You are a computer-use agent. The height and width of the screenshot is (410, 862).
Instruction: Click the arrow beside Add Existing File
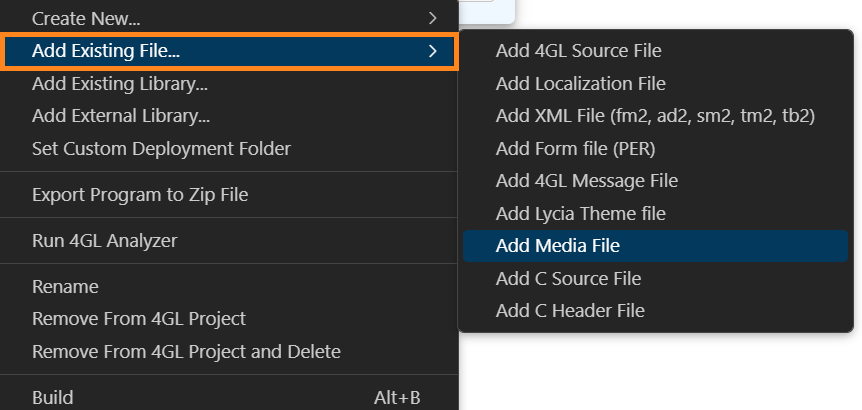[432, 51]
